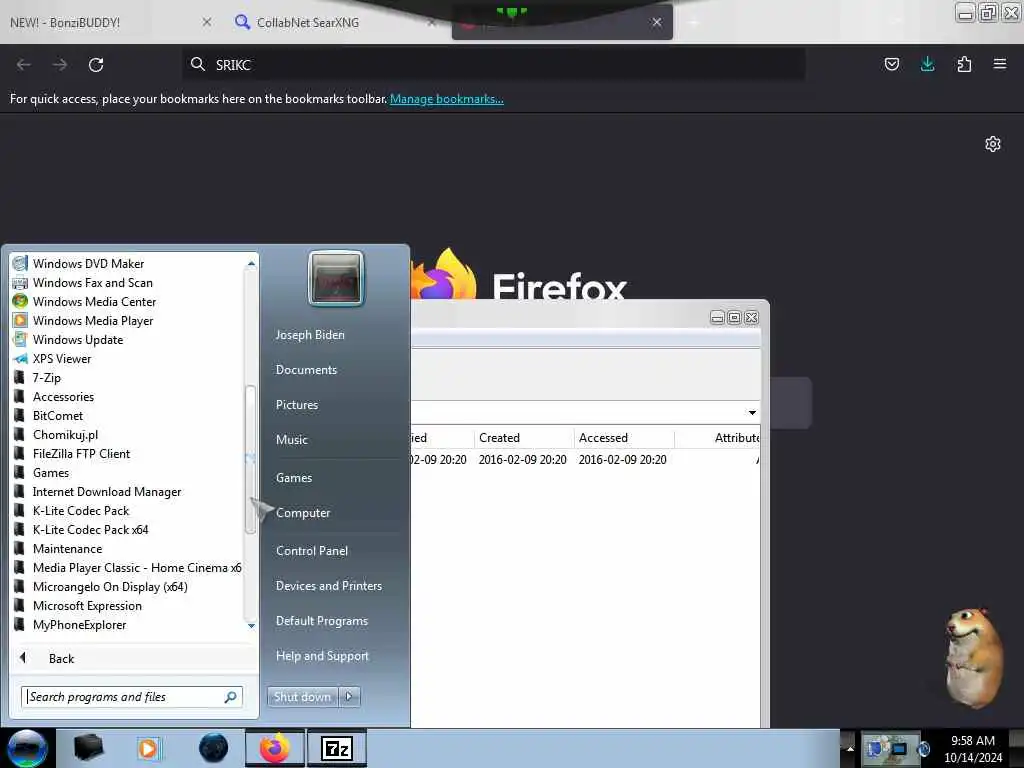
Task: Open Microangelo On Display (x64) folder
Action: pos(110,586)
